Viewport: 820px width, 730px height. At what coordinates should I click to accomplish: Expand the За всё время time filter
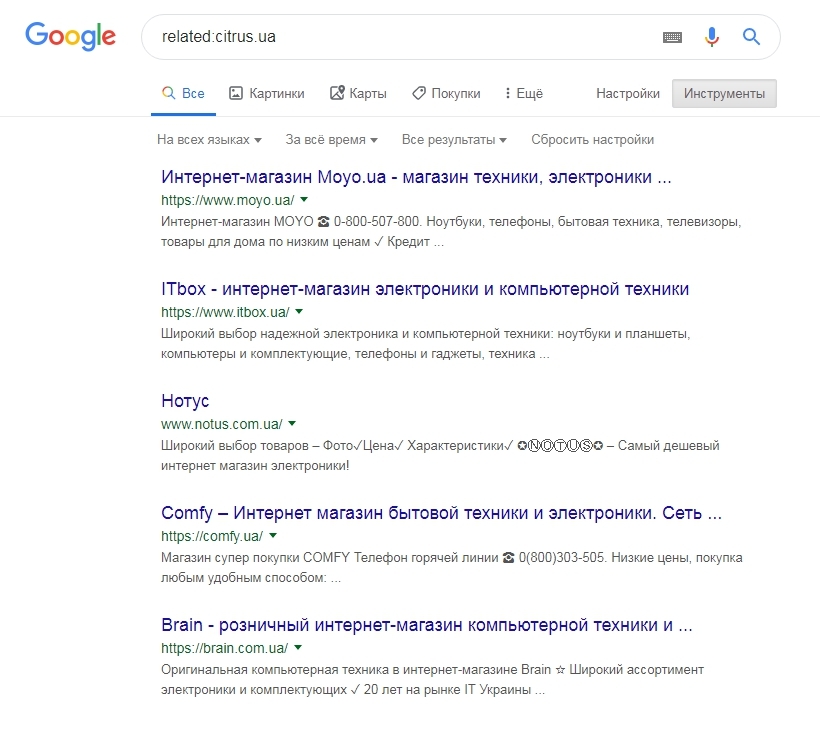tap(331, 140)
